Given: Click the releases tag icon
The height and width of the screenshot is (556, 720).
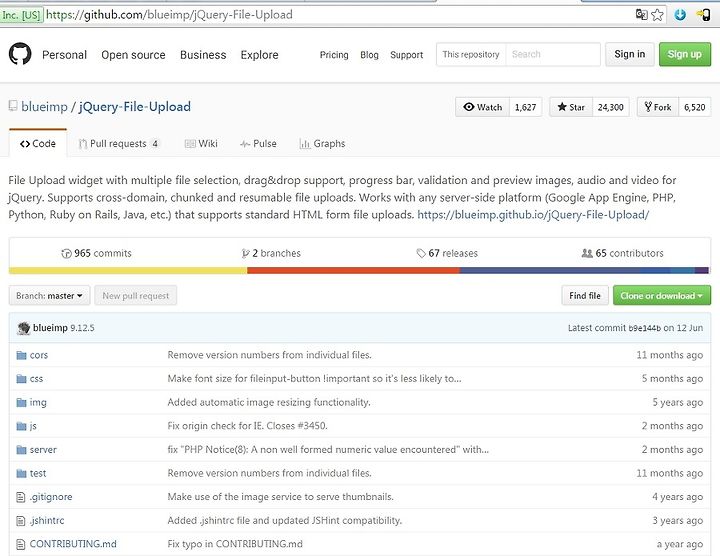Looking at the screenshot, I should (x=421, y=253).
